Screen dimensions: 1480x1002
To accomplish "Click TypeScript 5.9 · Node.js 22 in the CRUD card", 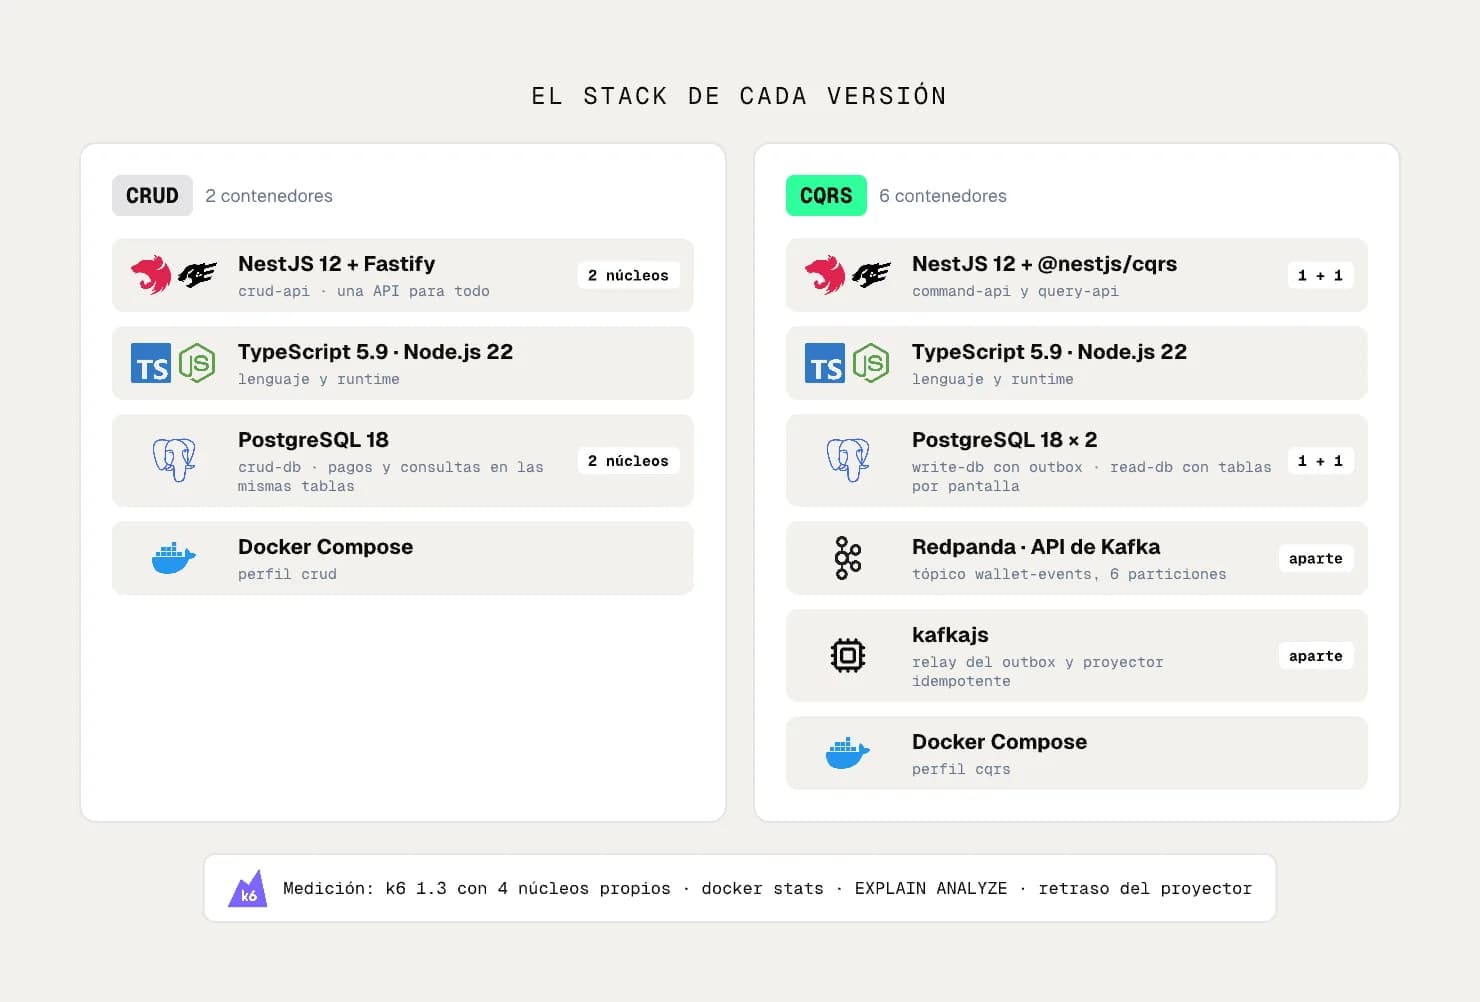I will tap(375, 352).
